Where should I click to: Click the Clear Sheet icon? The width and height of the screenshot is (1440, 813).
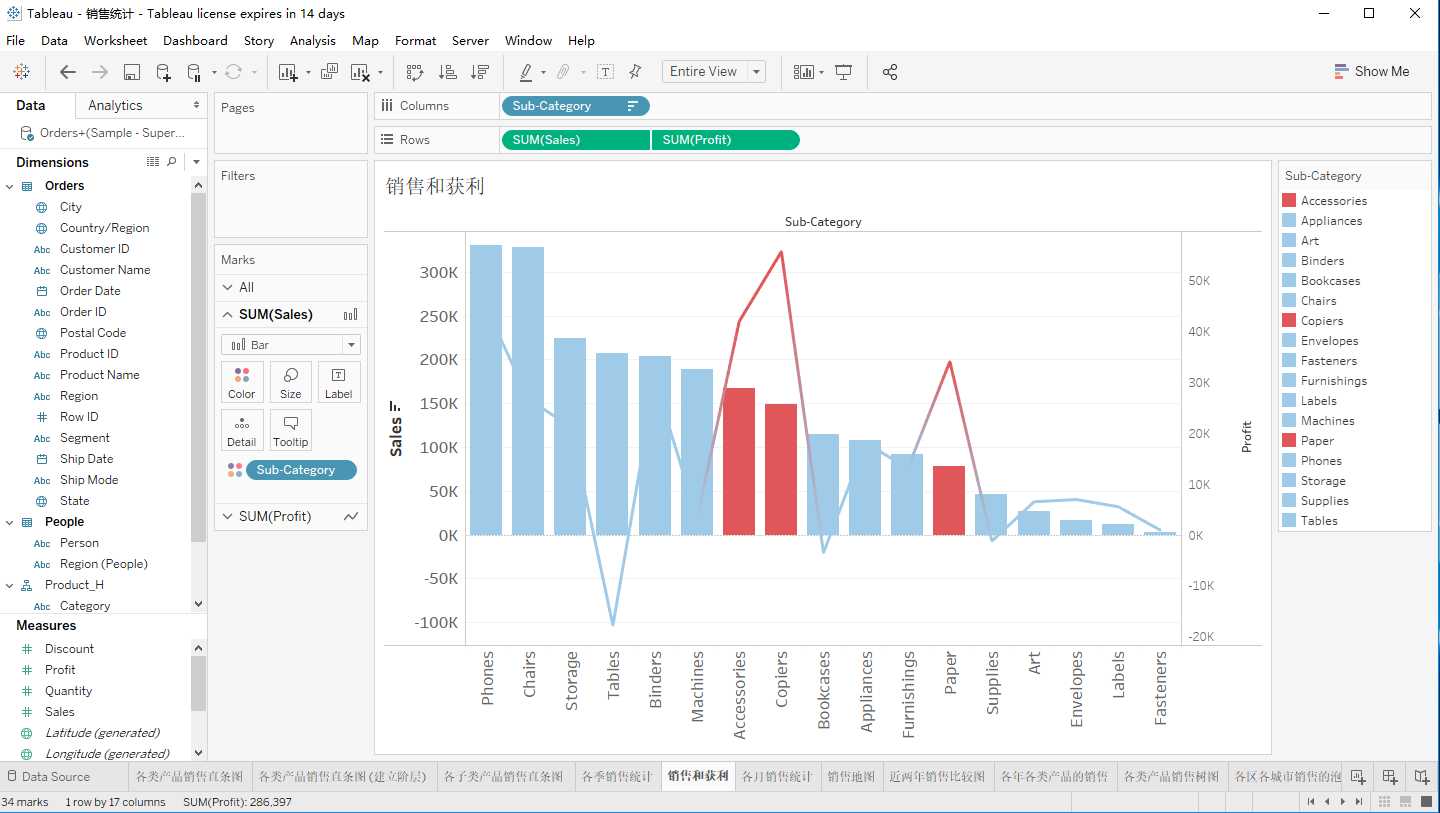pyautogui.click(x=360, y=72)
